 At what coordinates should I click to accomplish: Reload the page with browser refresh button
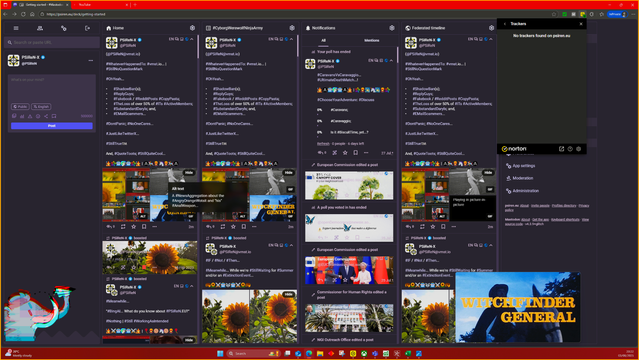coord(23,14)
